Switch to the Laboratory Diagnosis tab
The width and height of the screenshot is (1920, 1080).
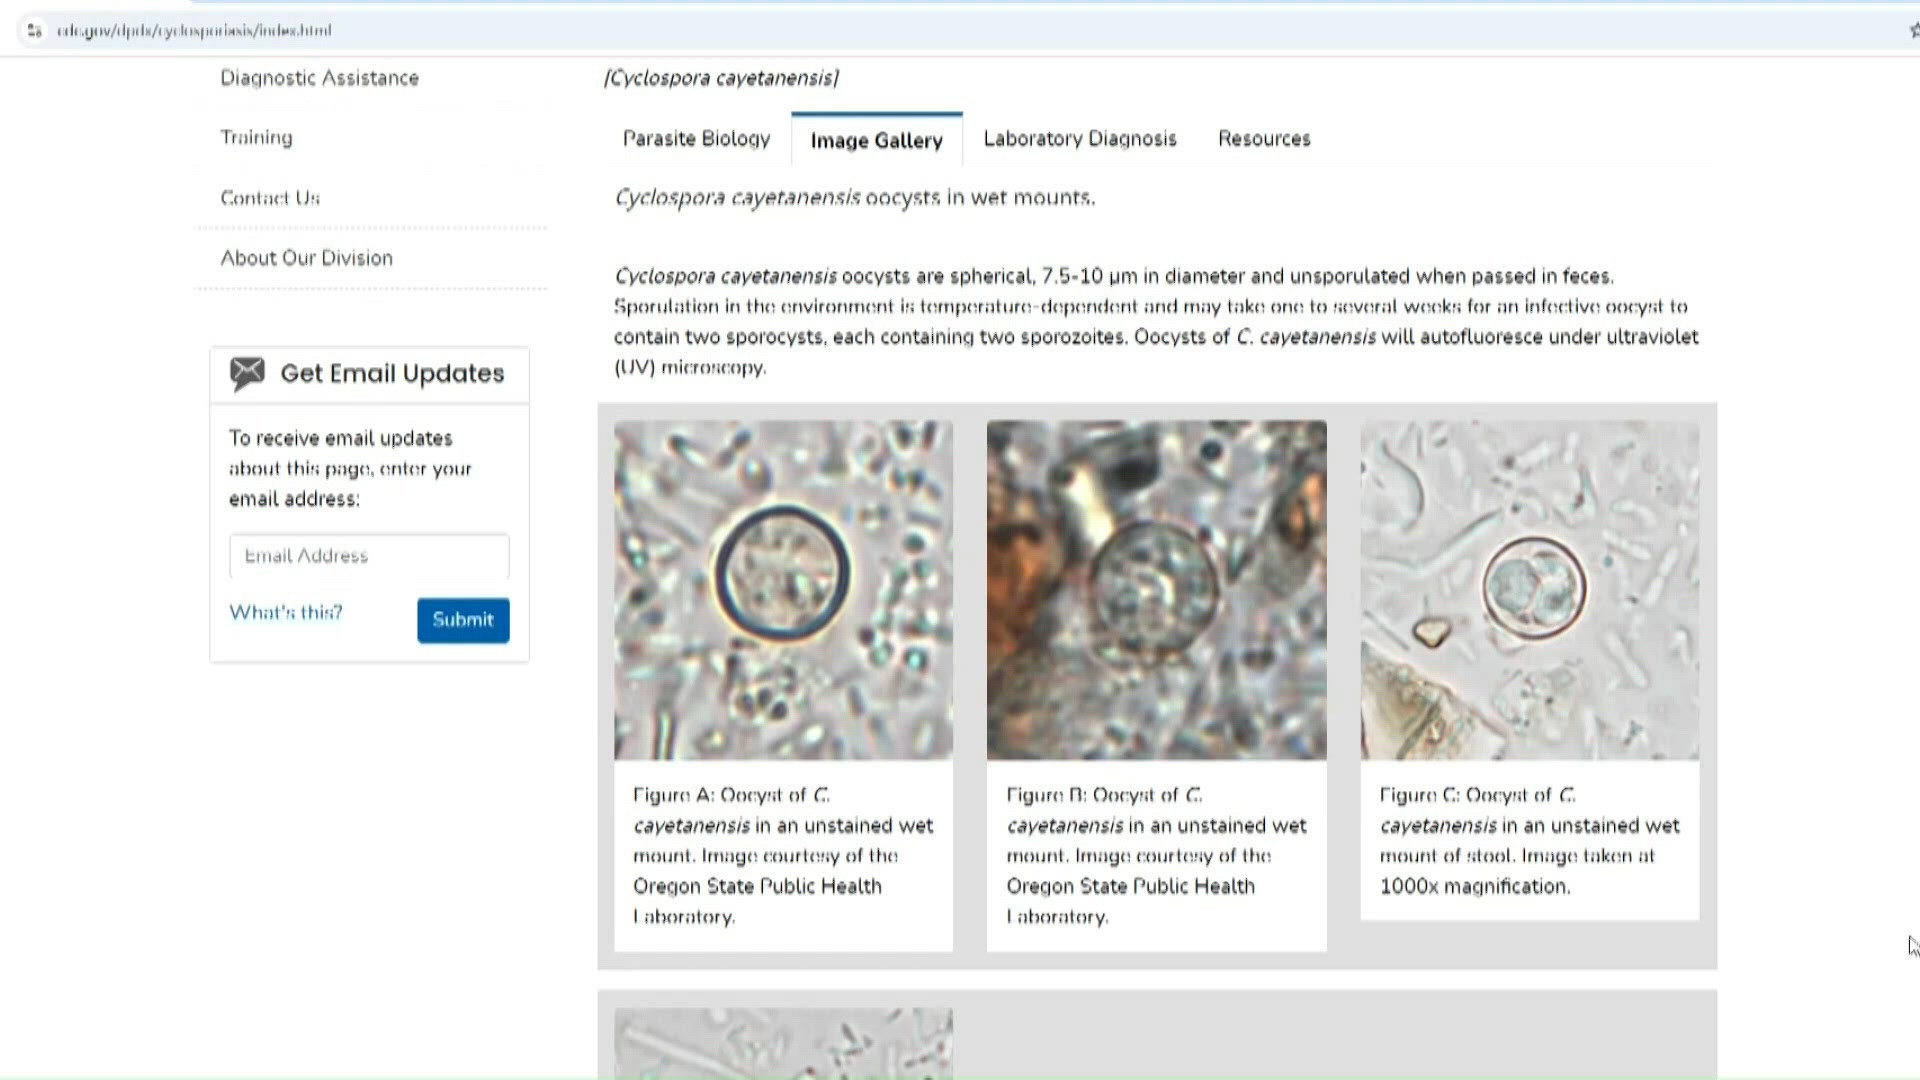(x=1080, y=139)
